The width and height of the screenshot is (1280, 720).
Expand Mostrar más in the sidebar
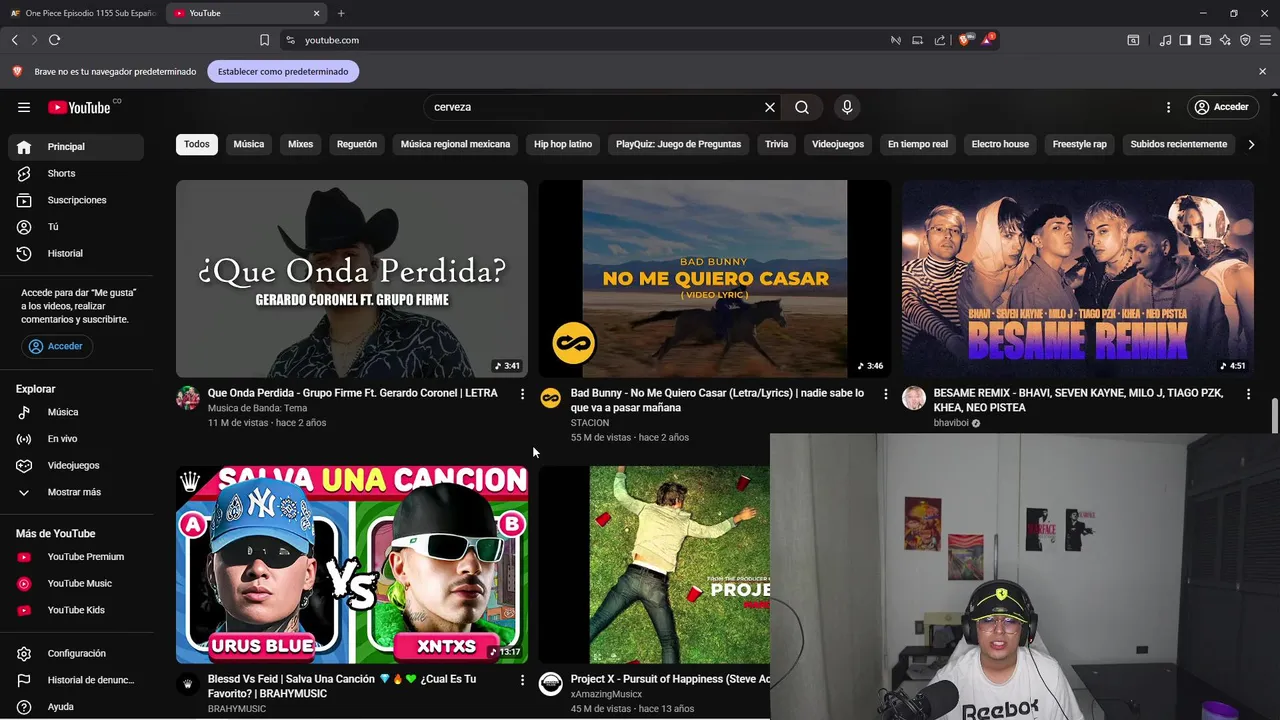pyautogui.click(x=76, y=492)
